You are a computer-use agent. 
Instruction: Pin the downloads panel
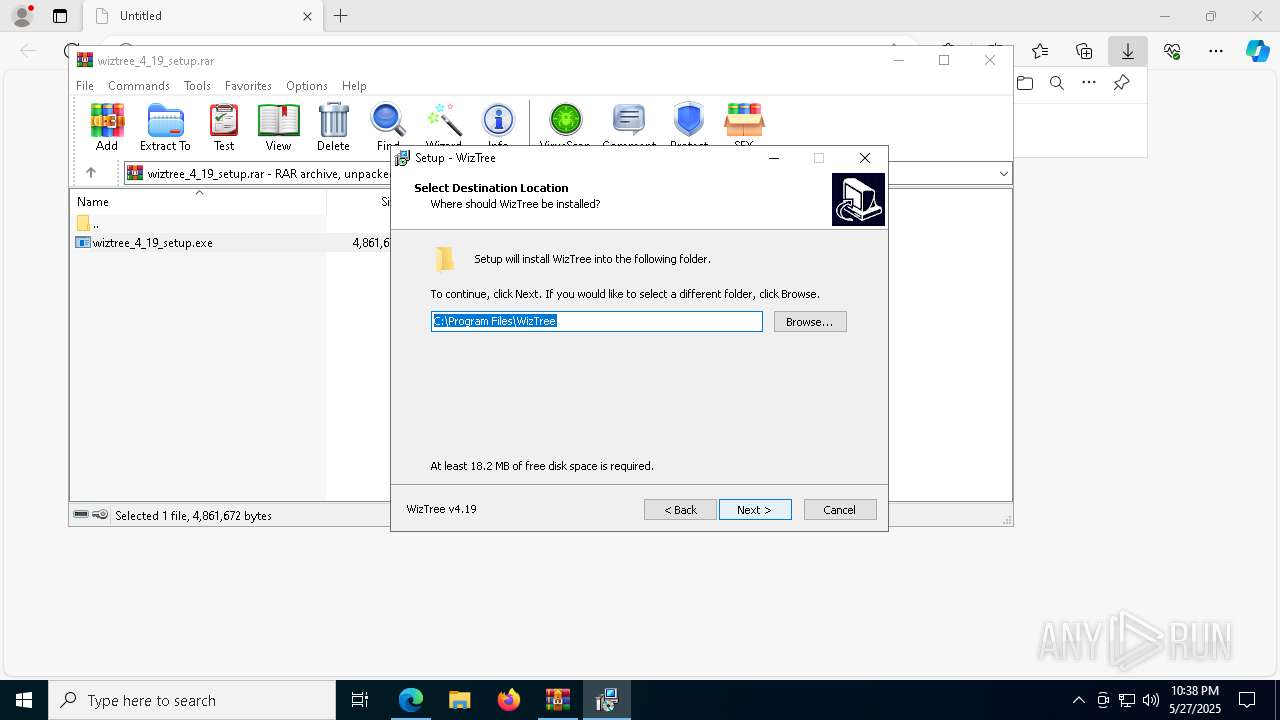pyautogui.click(x=1122, y=83)
